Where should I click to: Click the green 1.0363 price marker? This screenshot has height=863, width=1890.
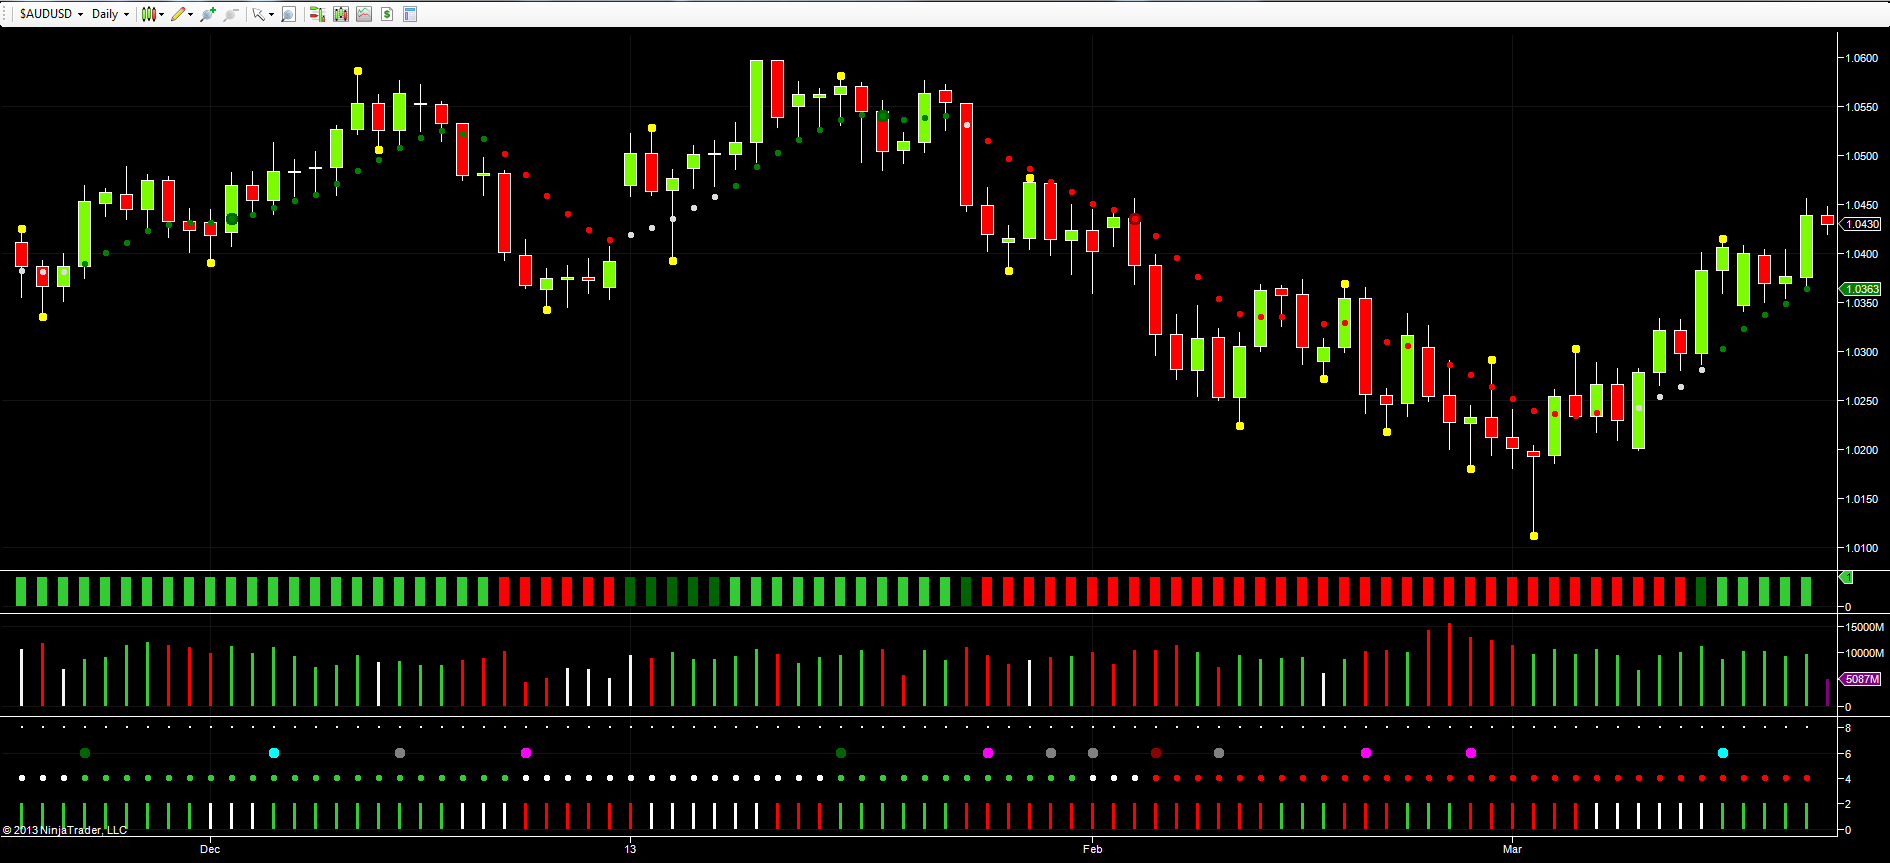click(x=1861, y=289)
